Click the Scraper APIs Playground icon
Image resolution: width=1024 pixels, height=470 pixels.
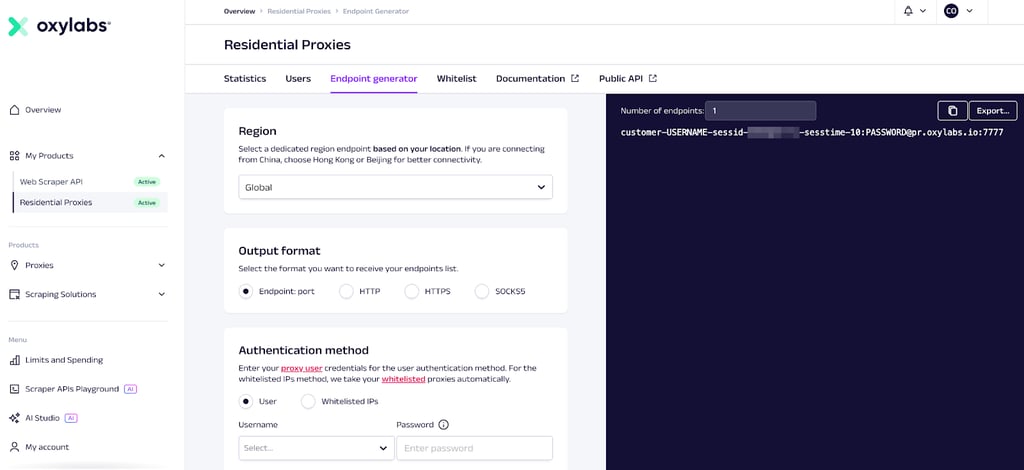tap(14, 389)
